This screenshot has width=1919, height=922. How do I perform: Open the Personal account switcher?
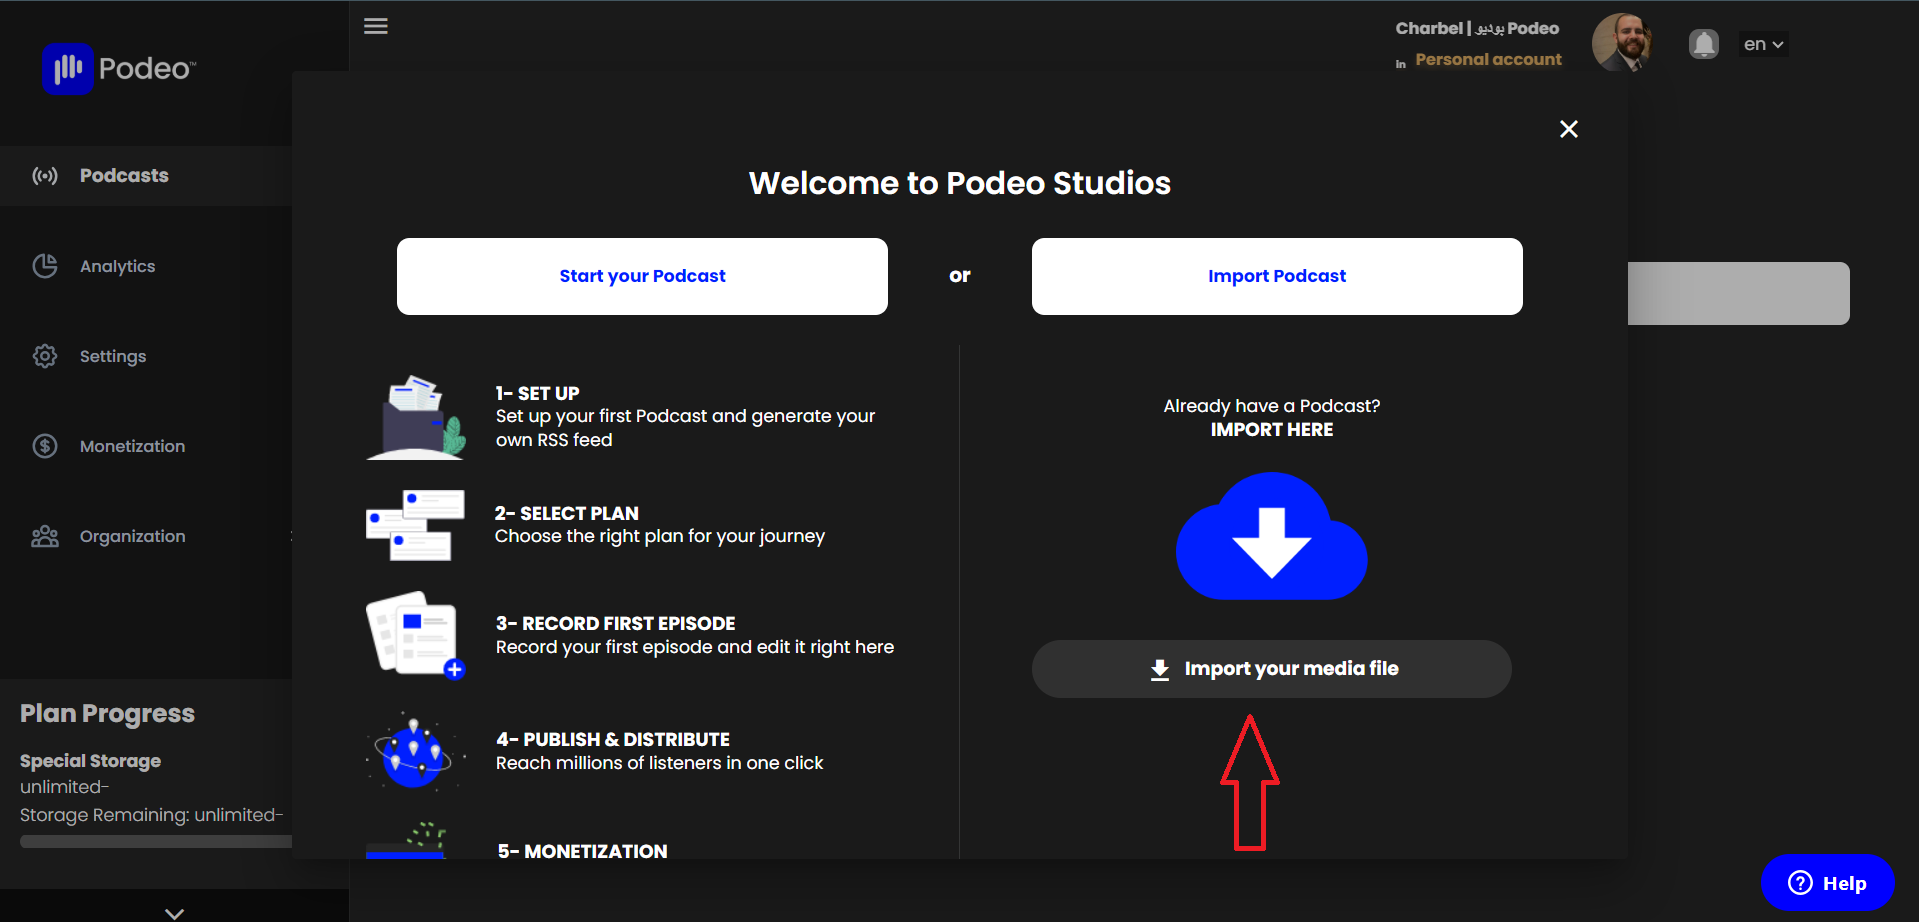tap(1487, 60)
